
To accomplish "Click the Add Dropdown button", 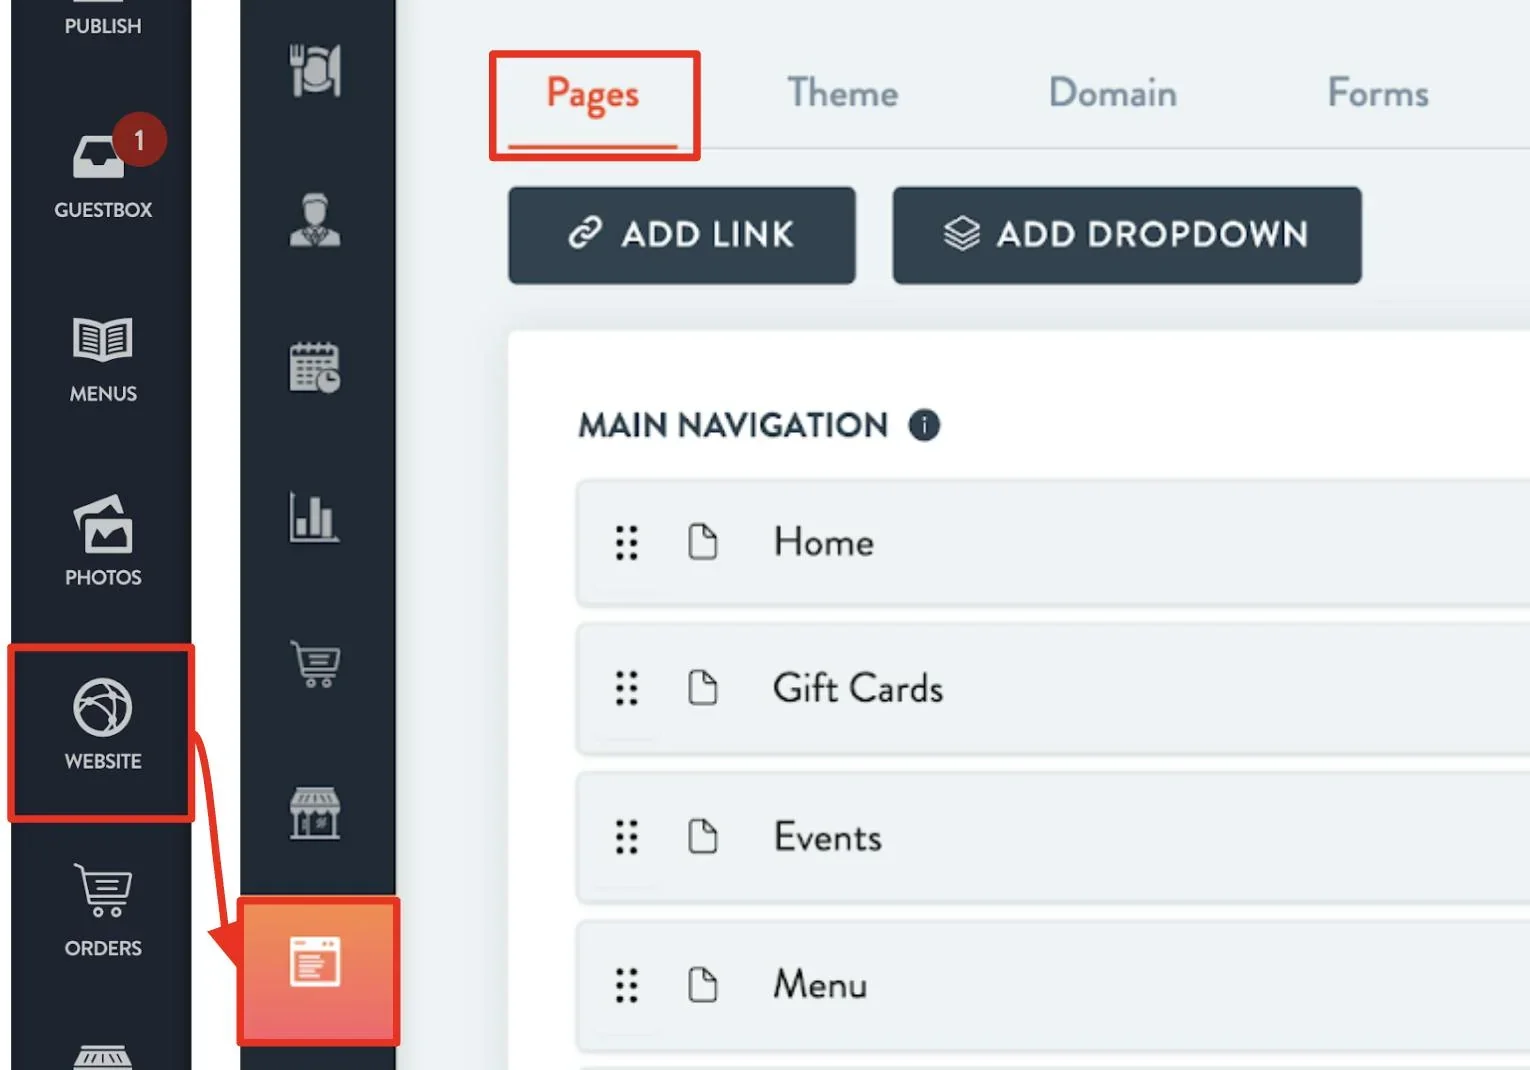I will [x=1127, y=235].
